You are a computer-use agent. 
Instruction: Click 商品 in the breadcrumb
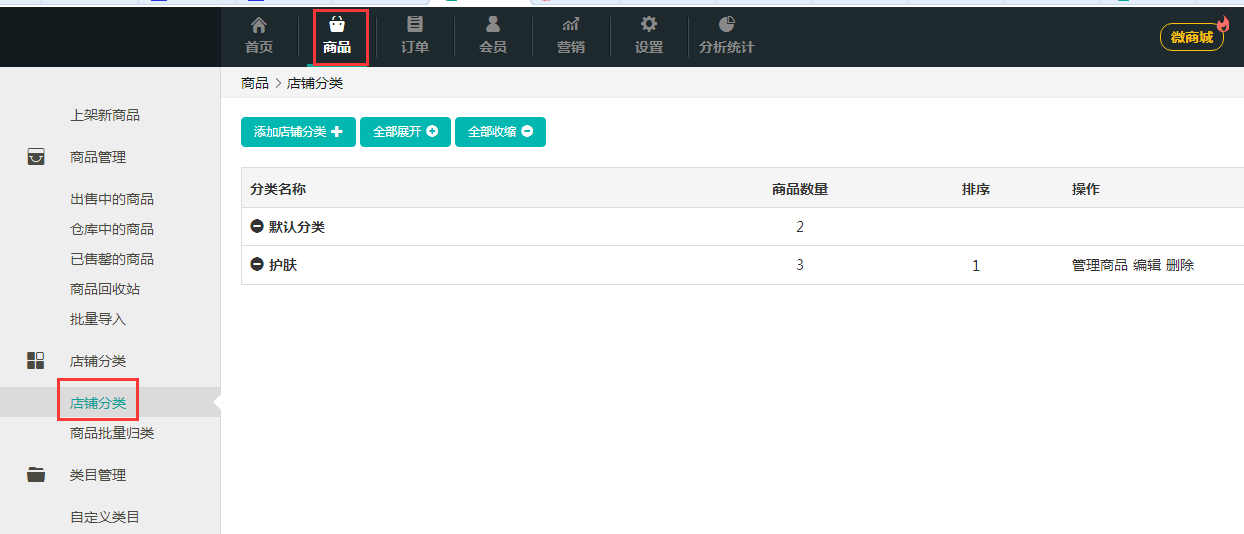(255, 83)
